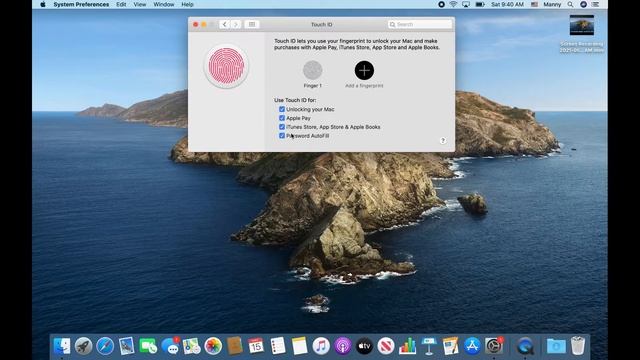
Task: Open the Window menu
Action: [x=164, y=4]
